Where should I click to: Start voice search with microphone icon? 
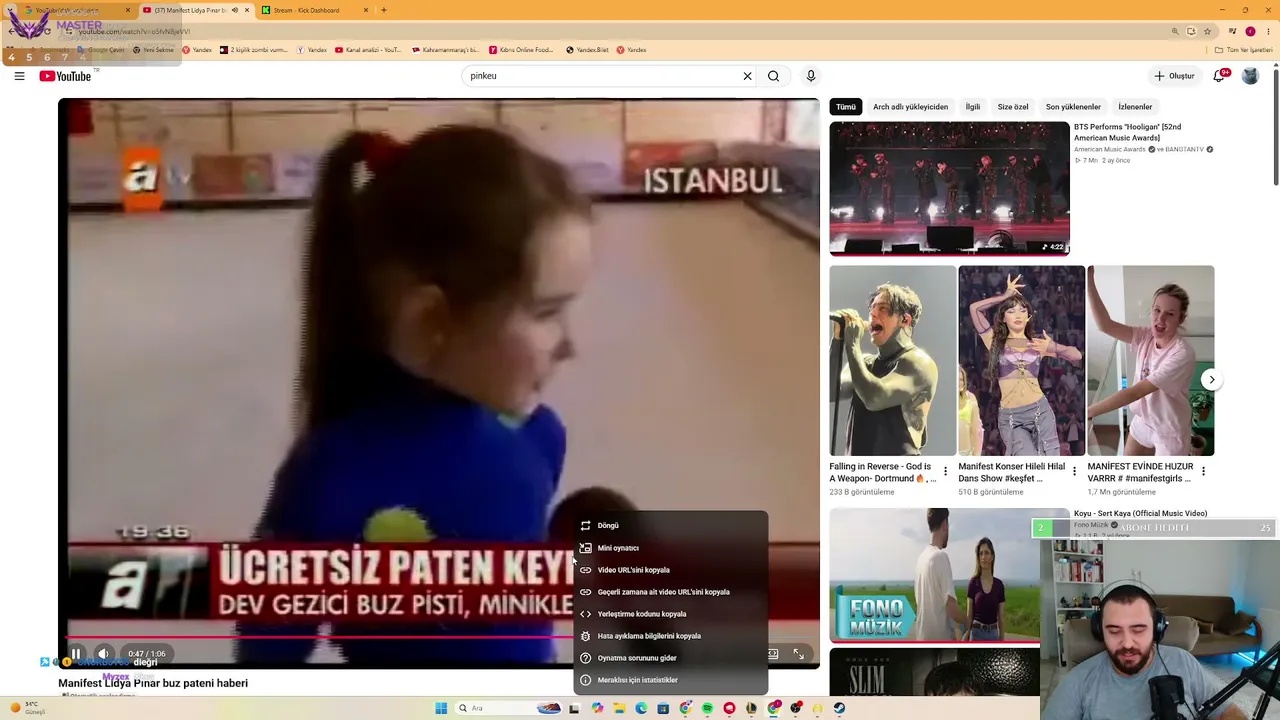point(811,76)
